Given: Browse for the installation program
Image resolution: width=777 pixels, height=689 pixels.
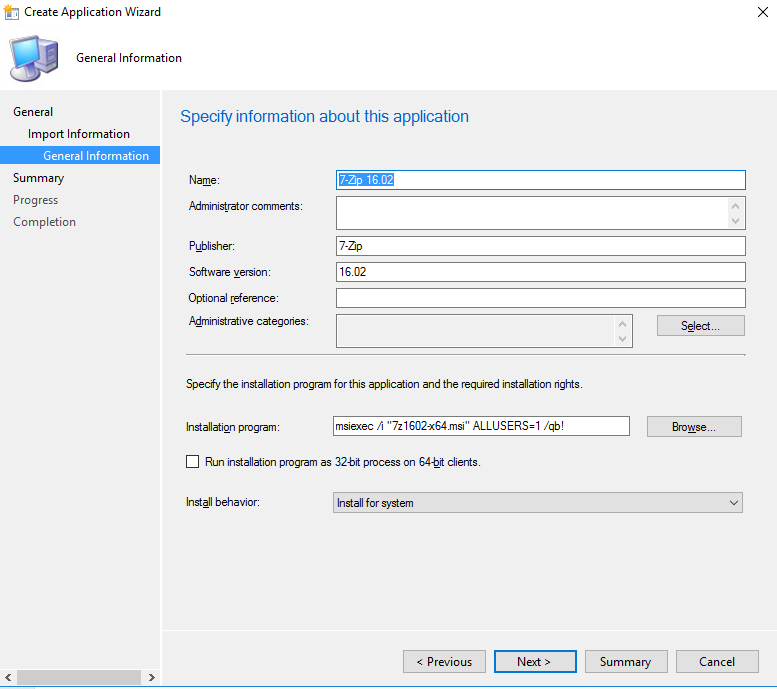Looking at the screenshot, I should pyautogui.click(x=694, y=427).
